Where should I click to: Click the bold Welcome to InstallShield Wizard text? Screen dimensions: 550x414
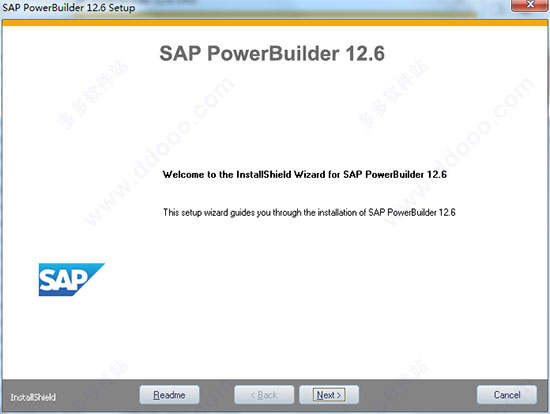pos(304,174)
